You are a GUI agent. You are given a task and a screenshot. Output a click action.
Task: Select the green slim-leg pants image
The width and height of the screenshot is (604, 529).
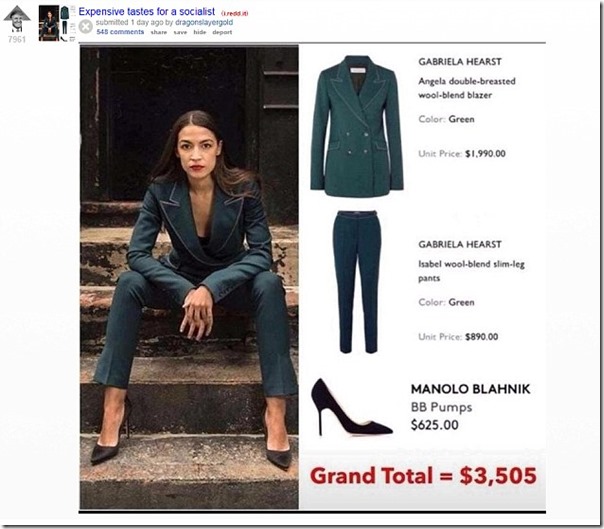click(x=357, y=282)
